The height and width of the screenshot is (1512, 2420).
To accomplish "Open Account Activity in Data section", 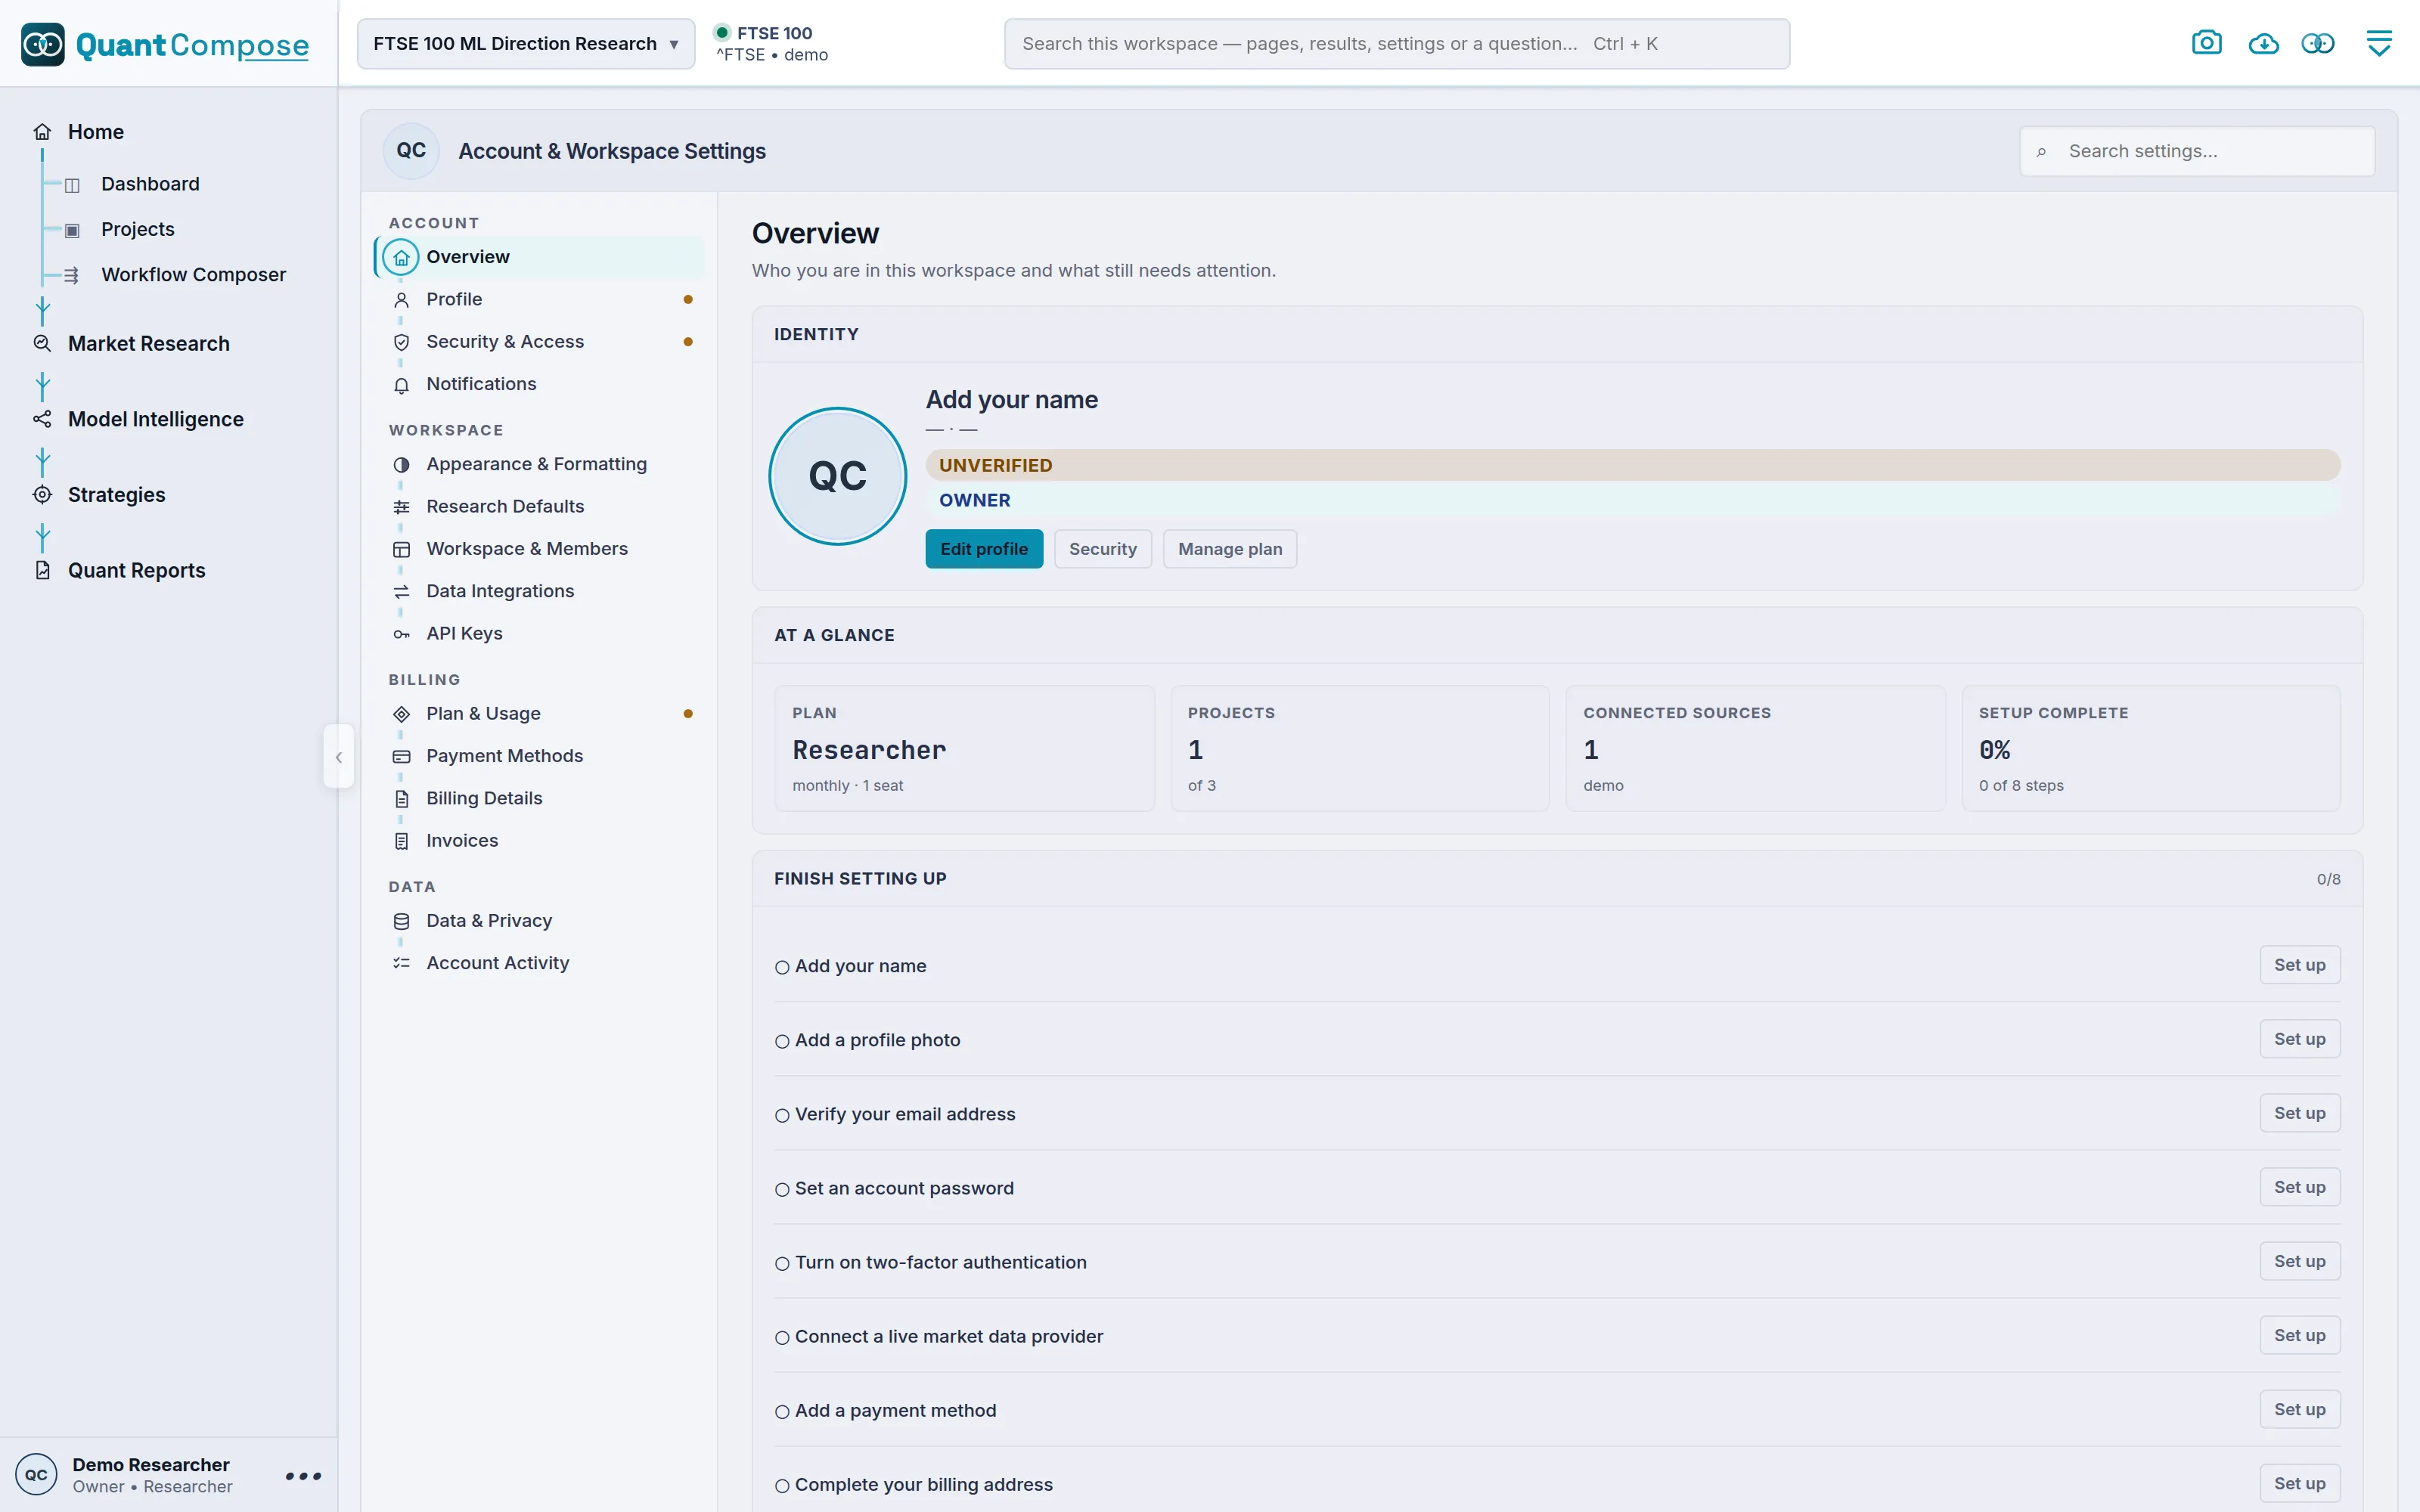I will [540, 963].
